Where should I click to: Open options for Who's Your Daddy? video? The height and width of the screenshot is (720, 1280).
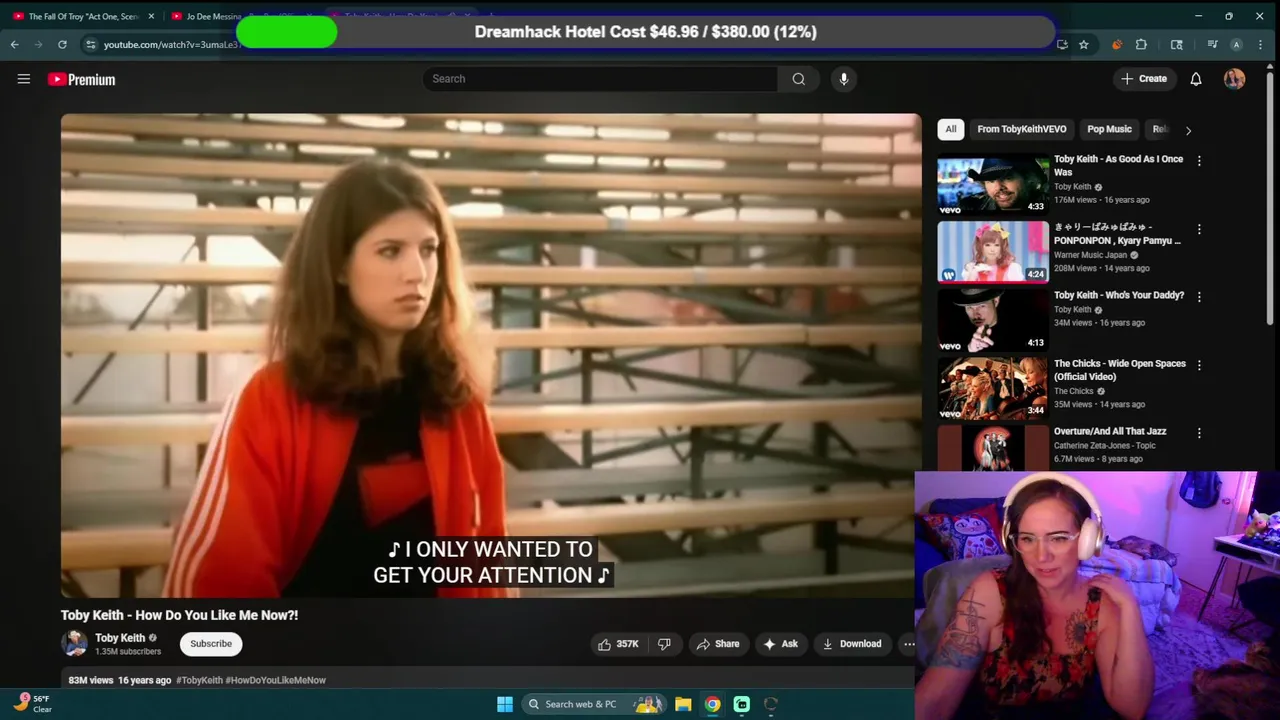[x=1199, y=297]
